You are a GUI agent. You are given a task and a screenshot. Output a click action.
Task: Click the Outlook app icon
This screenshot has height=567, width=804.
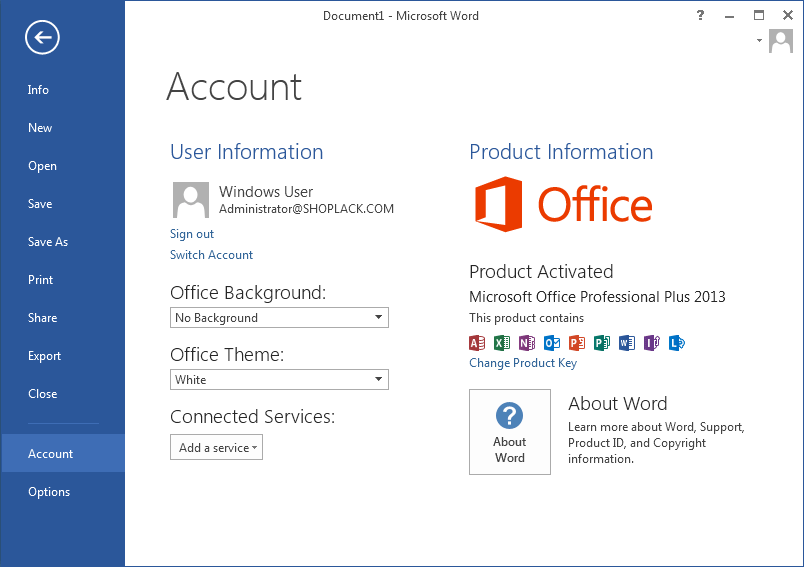(552, 342)
